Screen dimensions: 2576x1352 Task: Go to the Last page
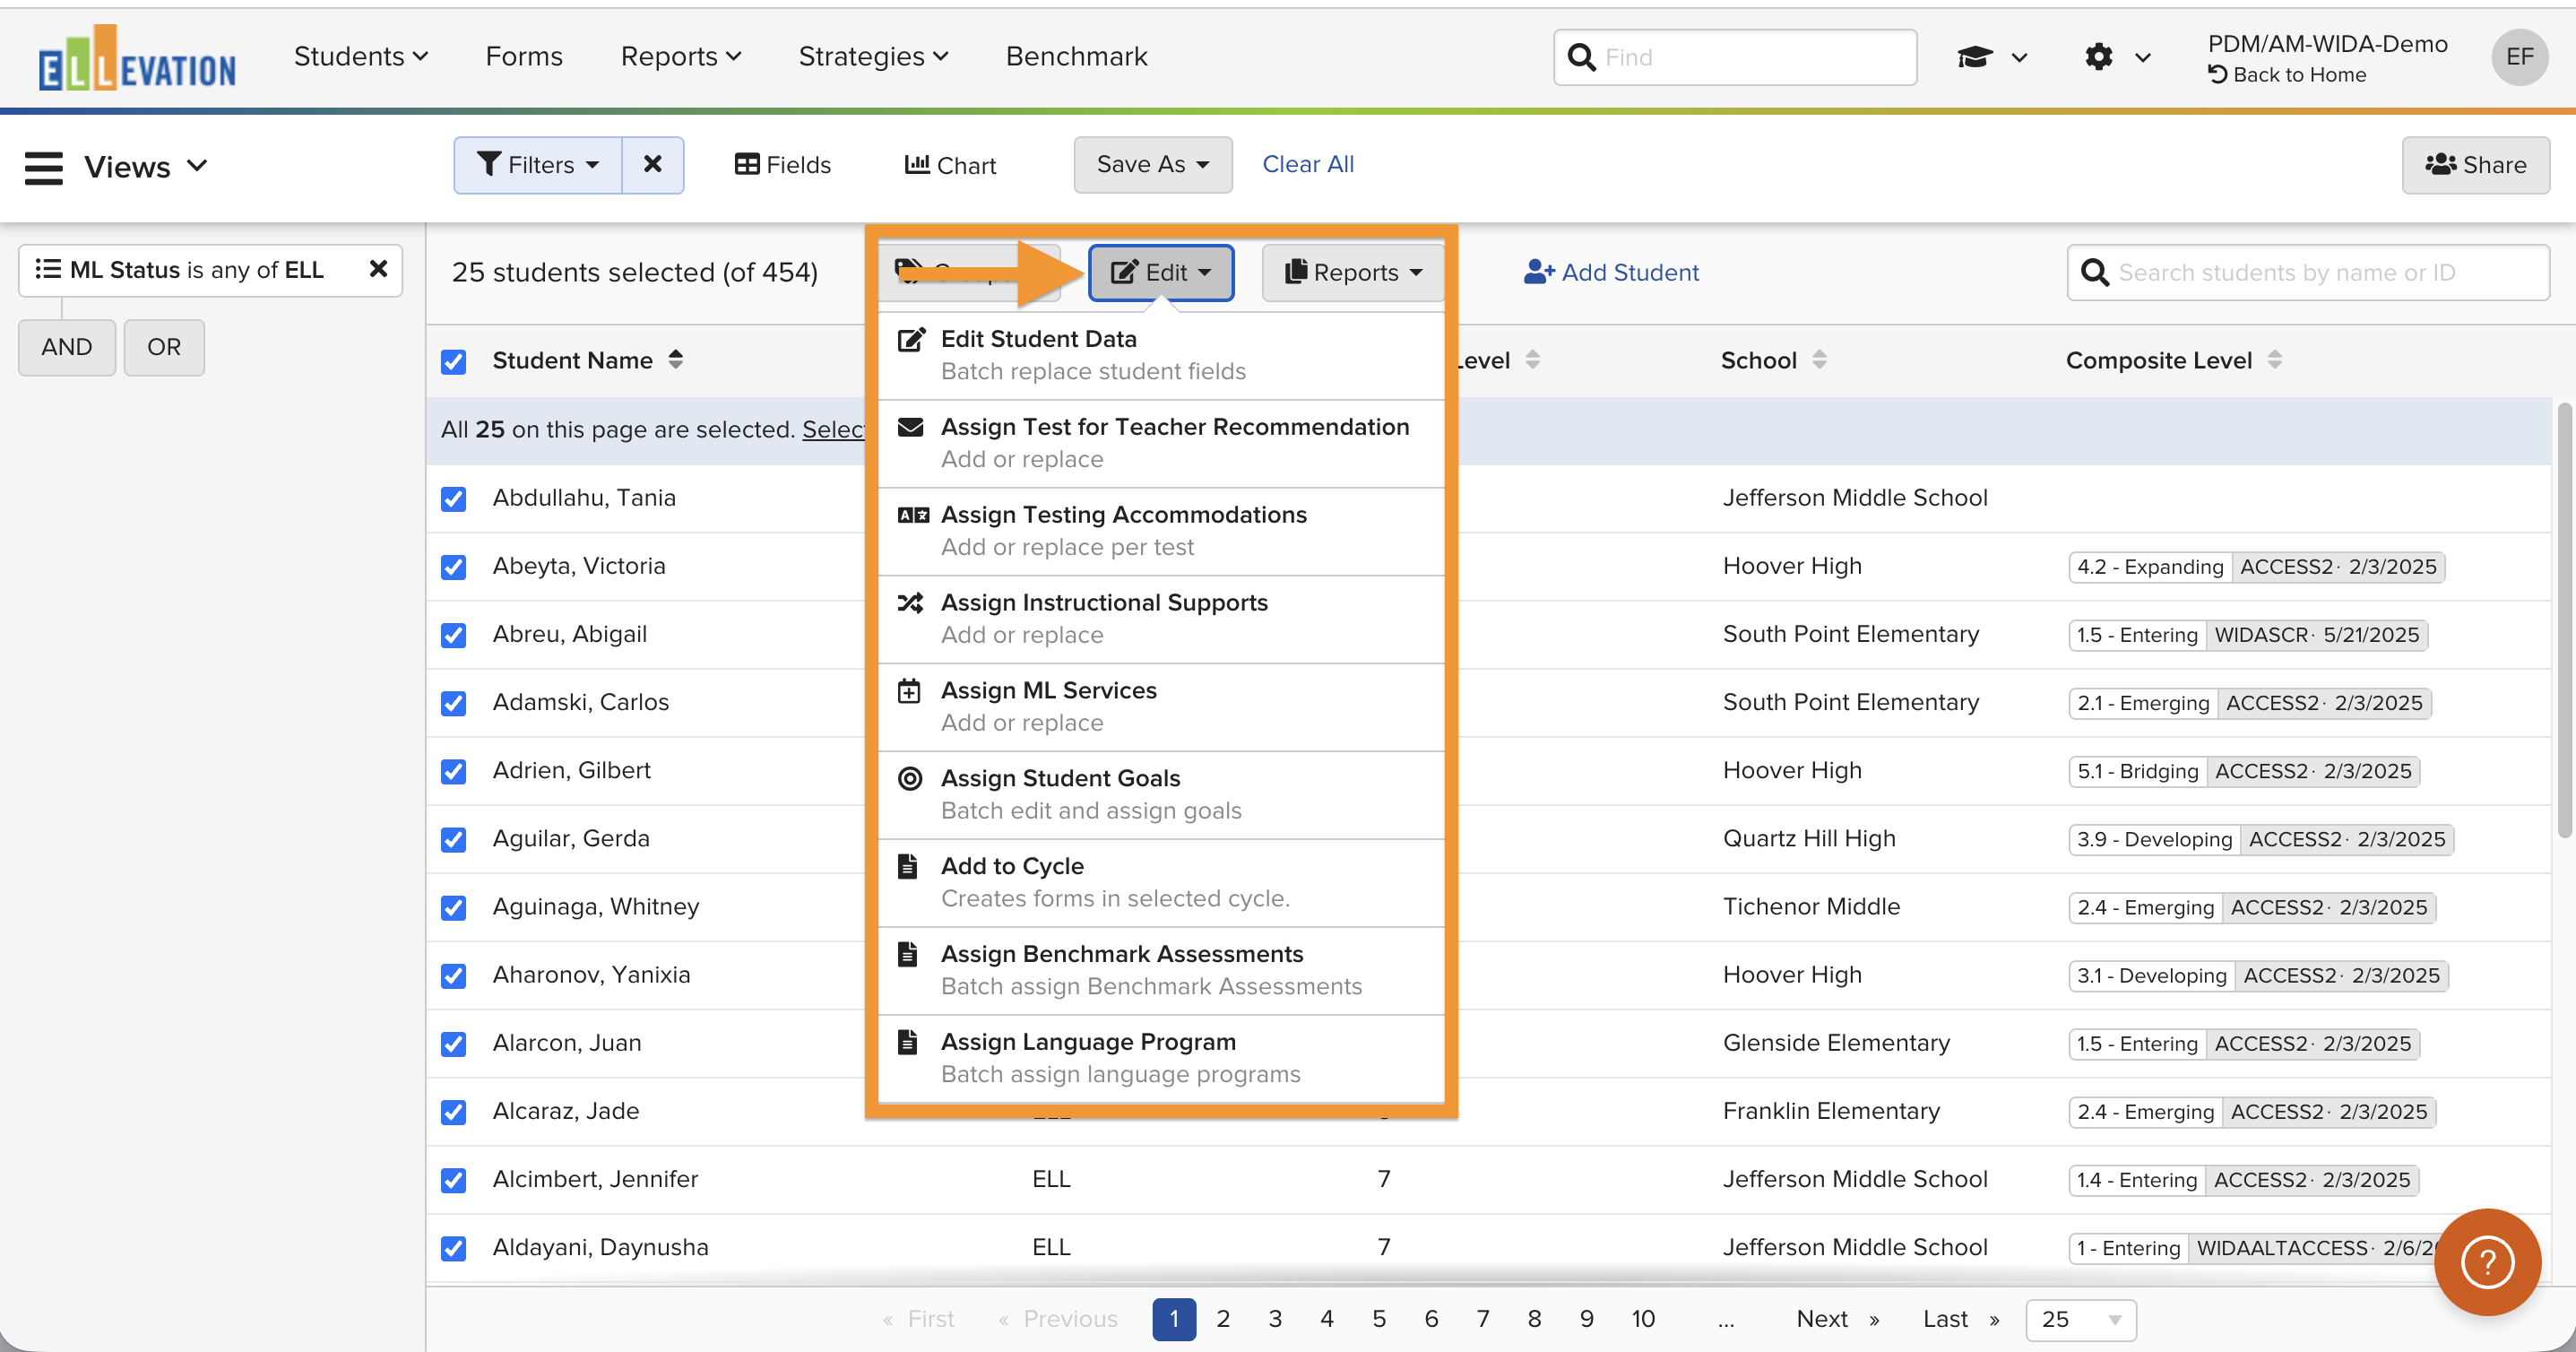1961,1319
